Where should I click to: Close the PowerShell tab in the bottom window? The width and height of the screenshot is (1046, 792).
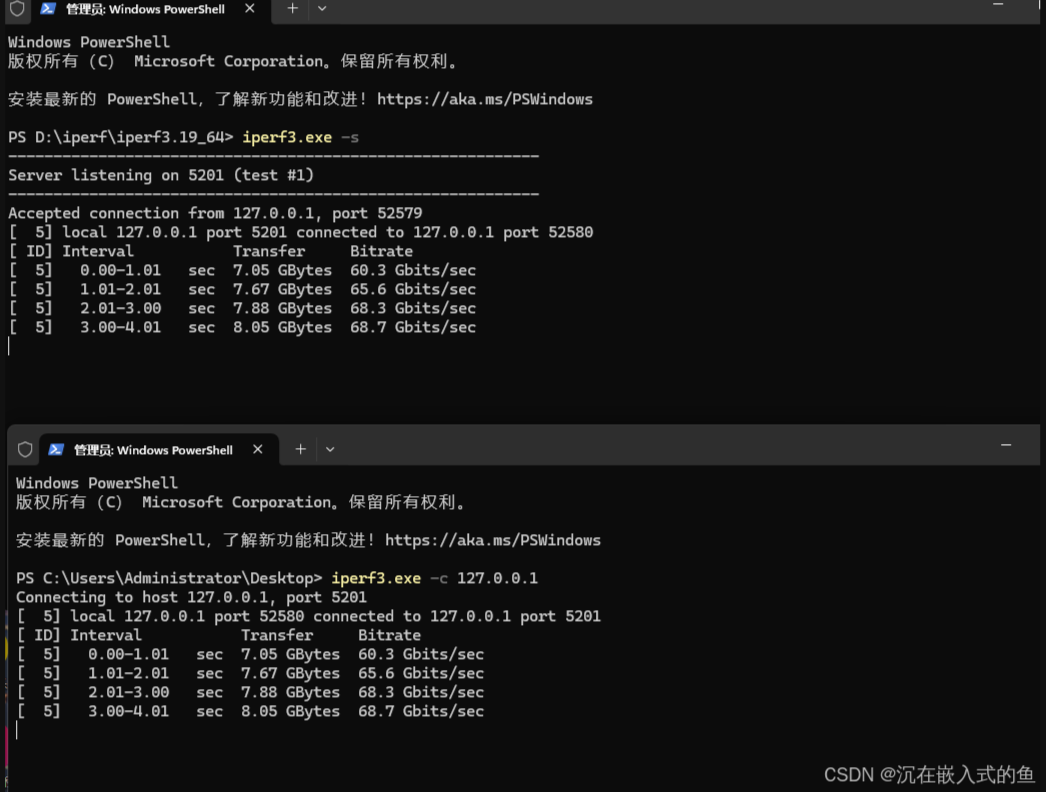pyautogui.click(x=258, y=450)
